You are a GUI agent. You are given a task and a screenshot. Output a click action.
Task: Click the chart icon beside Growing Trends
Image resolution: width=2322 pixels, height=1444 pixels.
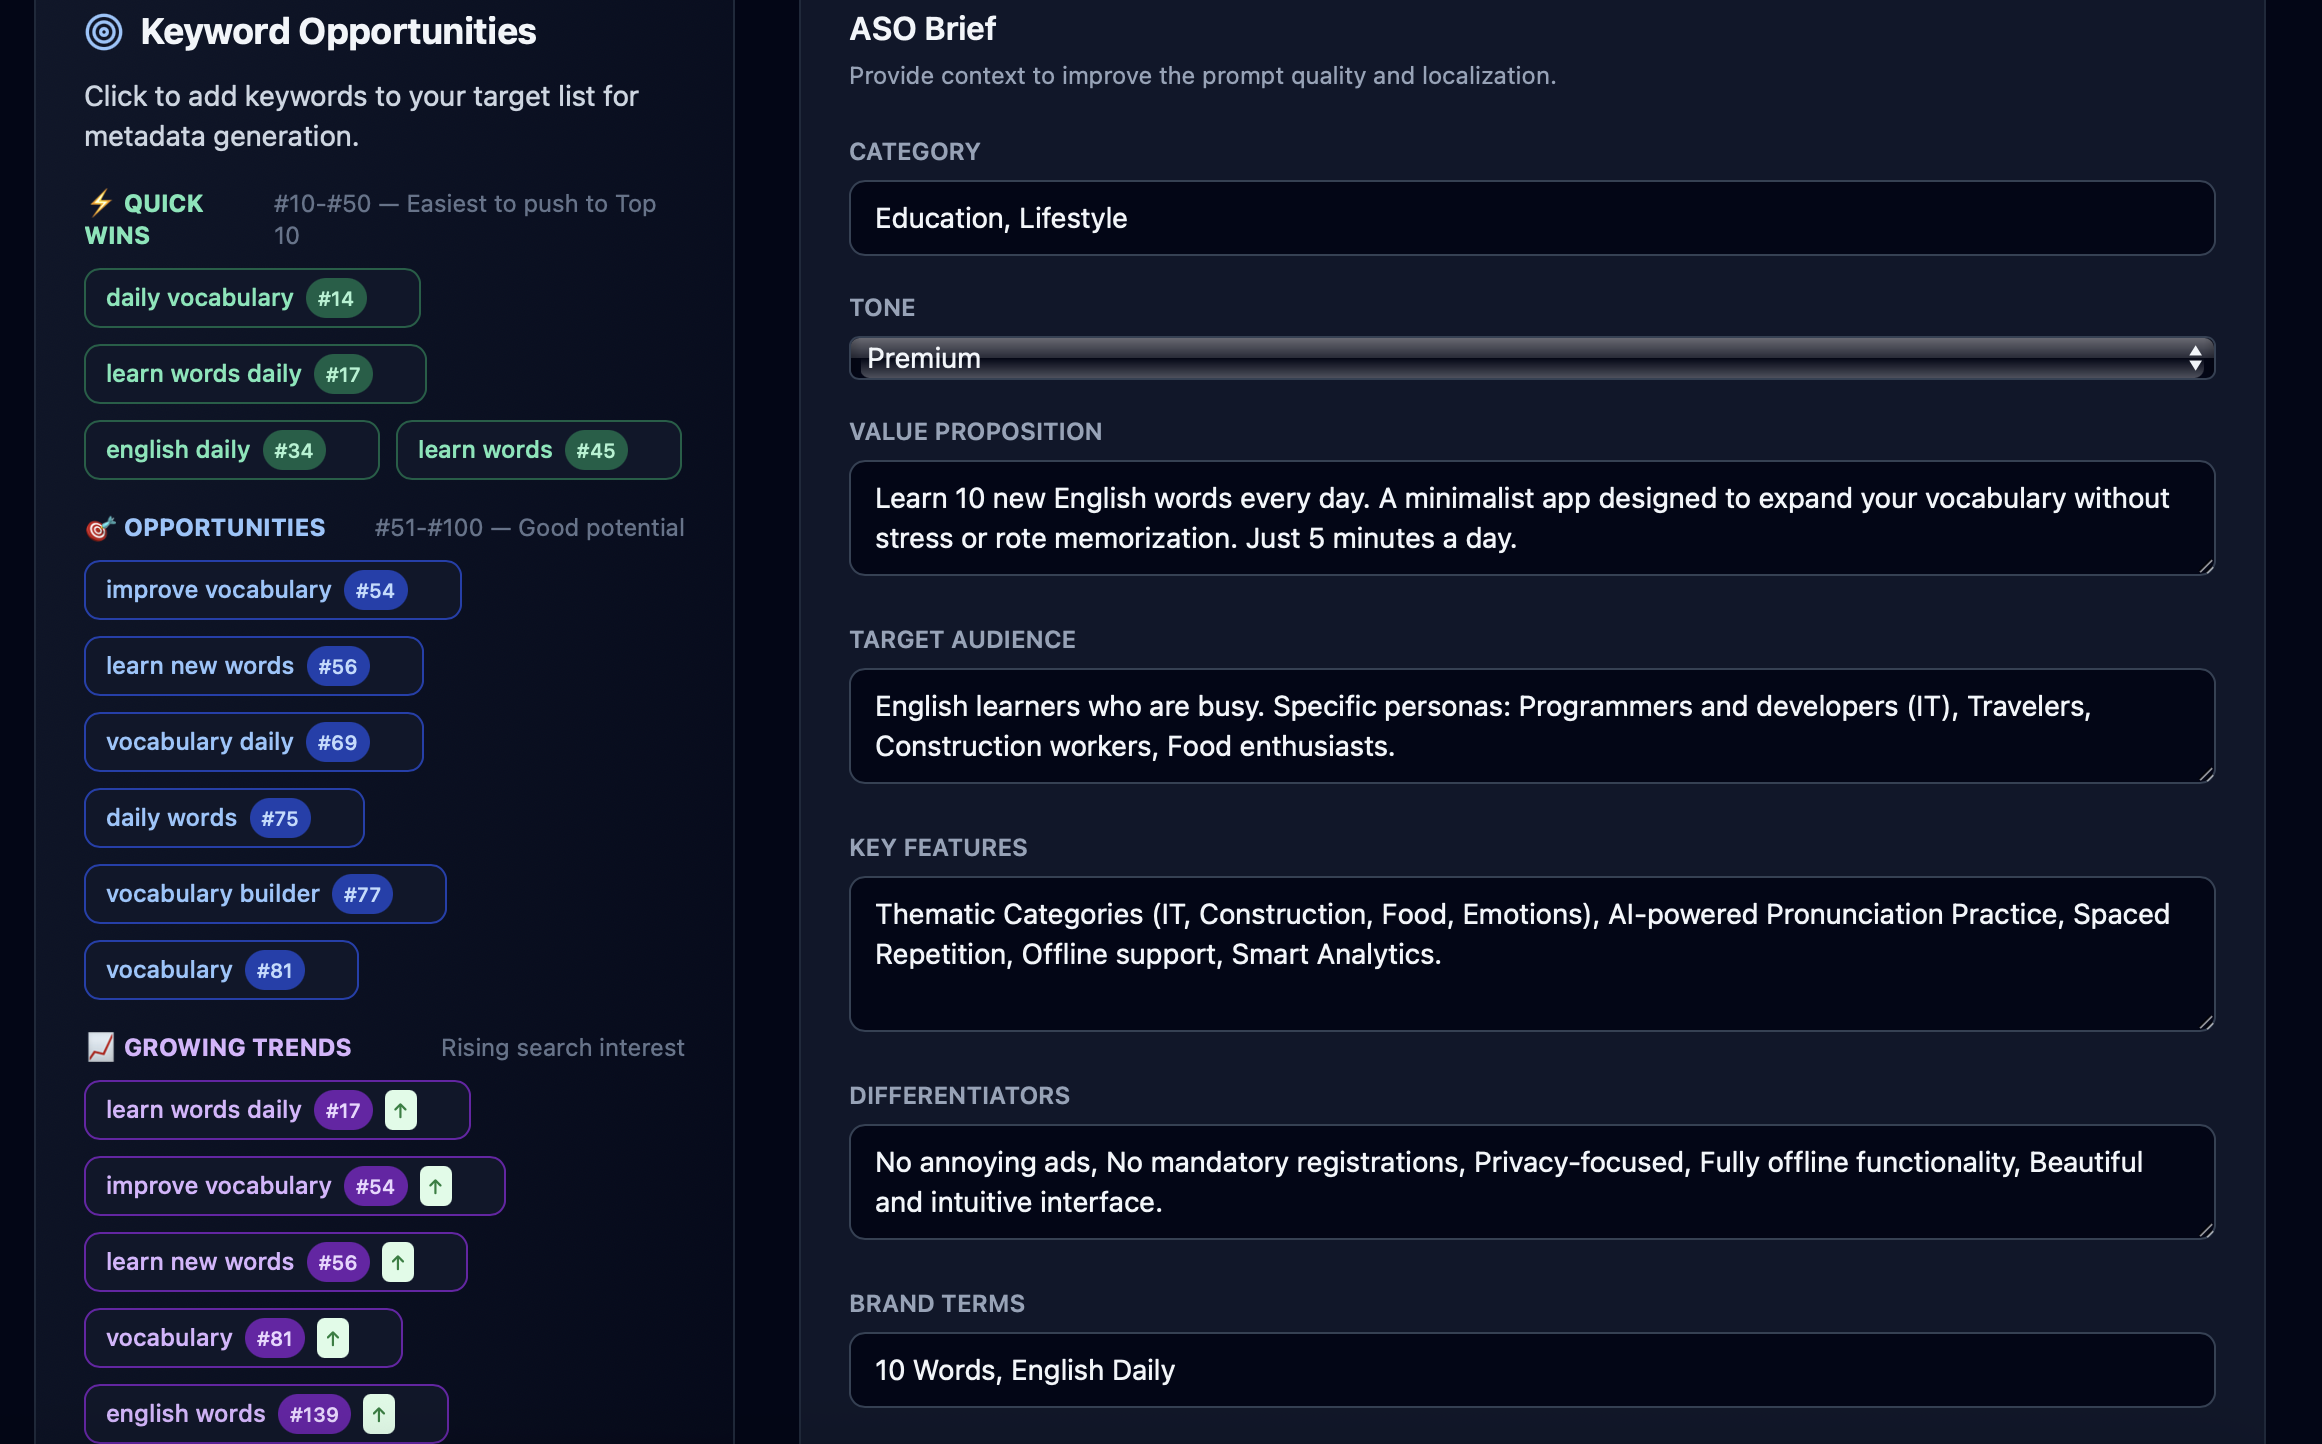click(x=99, y=1046)
